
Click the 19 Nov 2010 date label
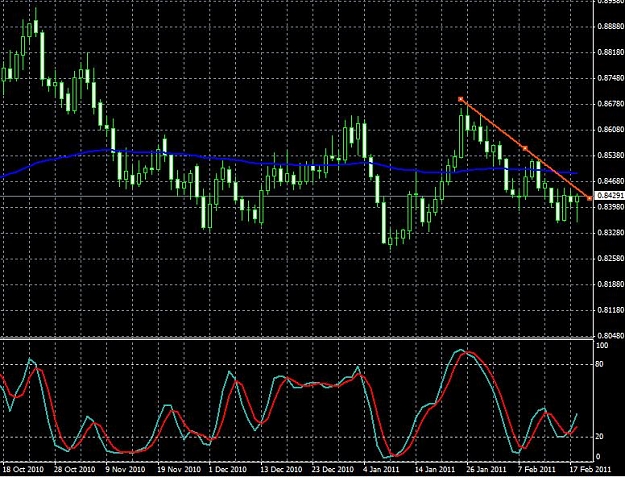coord(178,469)
